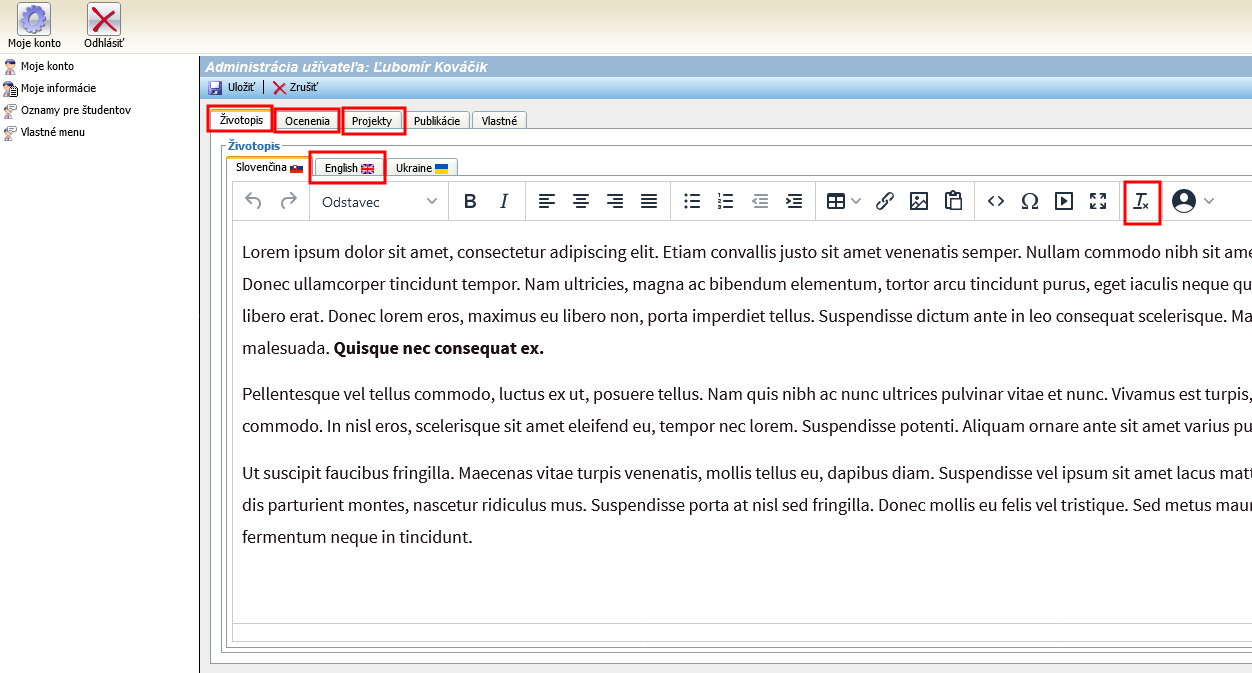Switch to the Ocenenia tab

307,121
